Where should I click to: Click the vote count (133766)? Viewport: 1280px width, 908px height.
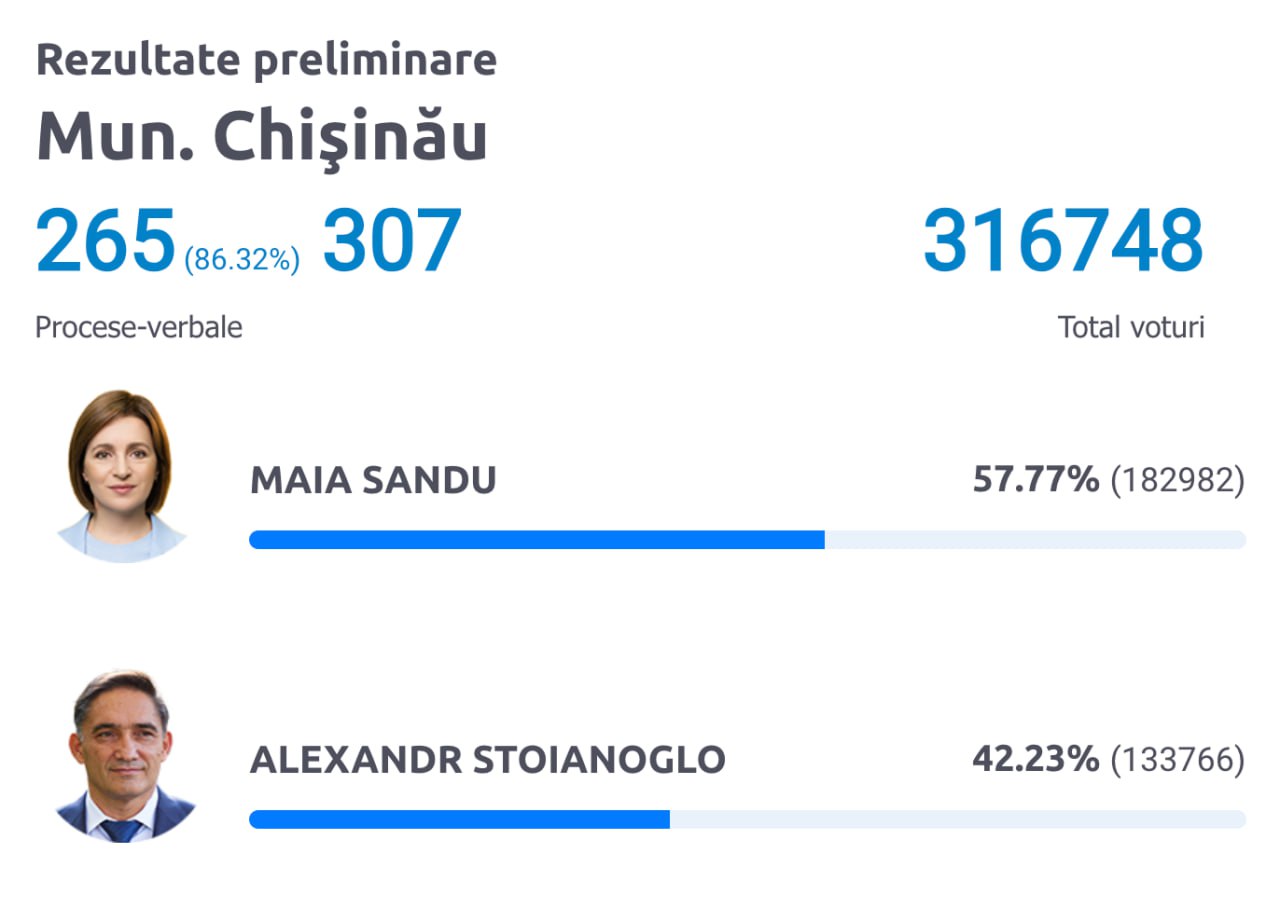1178,761
